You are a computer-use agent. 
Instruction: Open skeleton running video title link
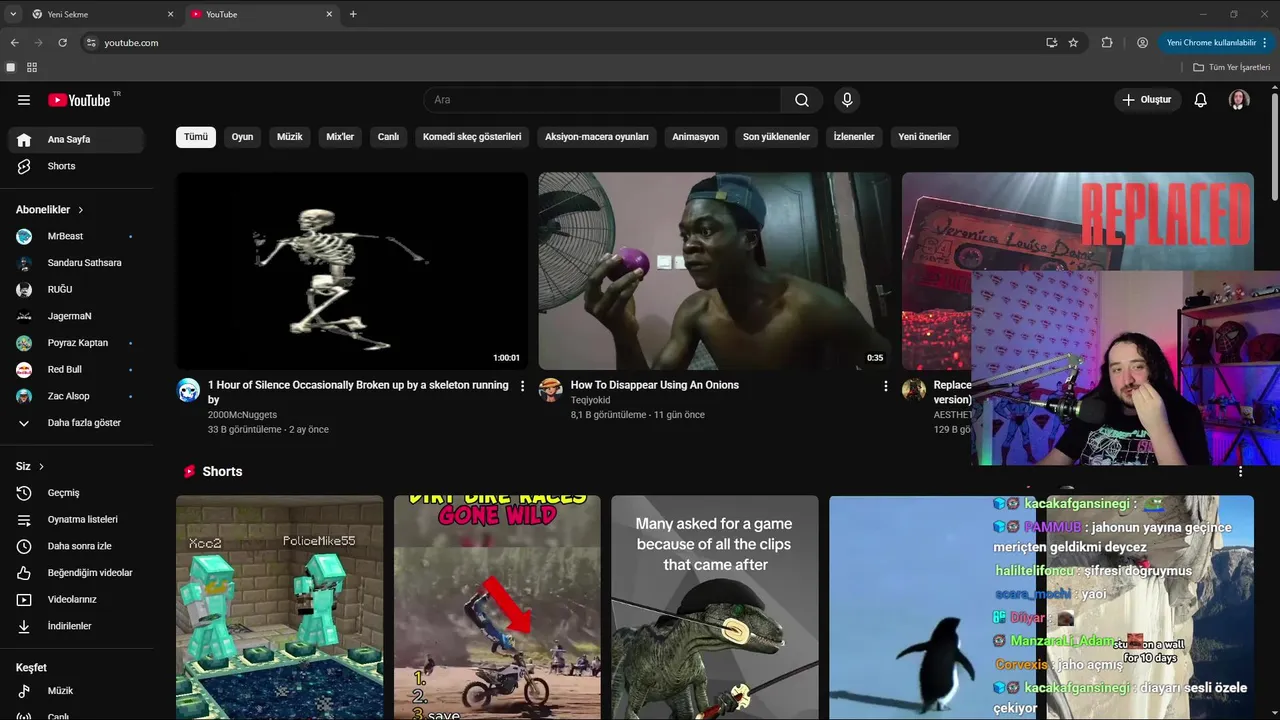pyautogui.click(x=358, y=392)
